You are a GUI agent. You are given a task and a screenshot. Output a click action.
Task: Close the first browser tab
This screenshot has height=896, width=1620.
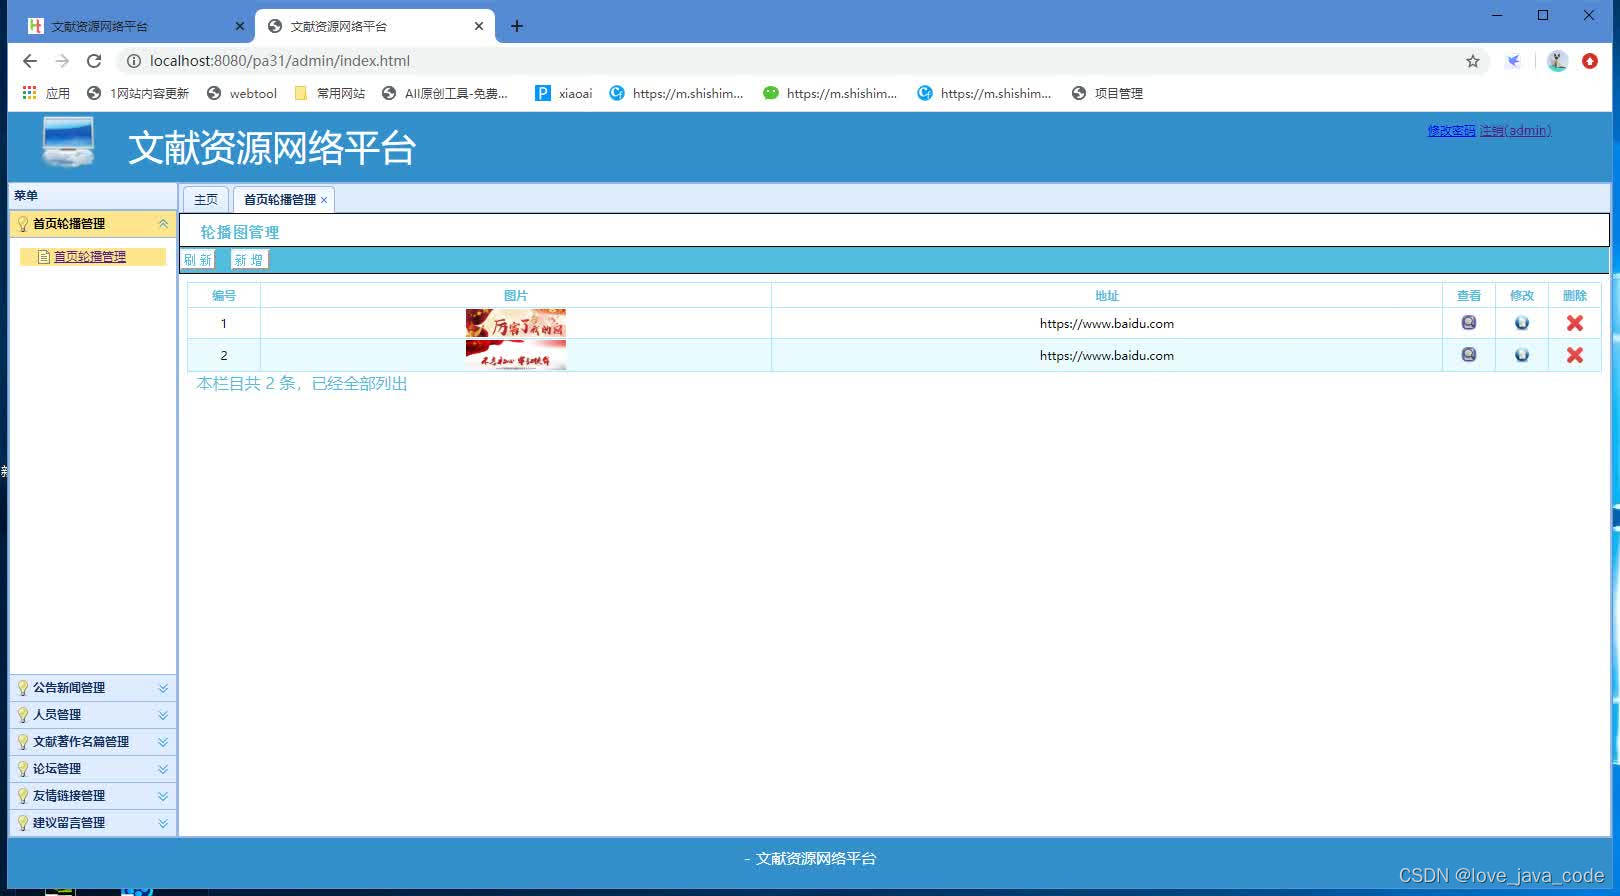(239, 26)
